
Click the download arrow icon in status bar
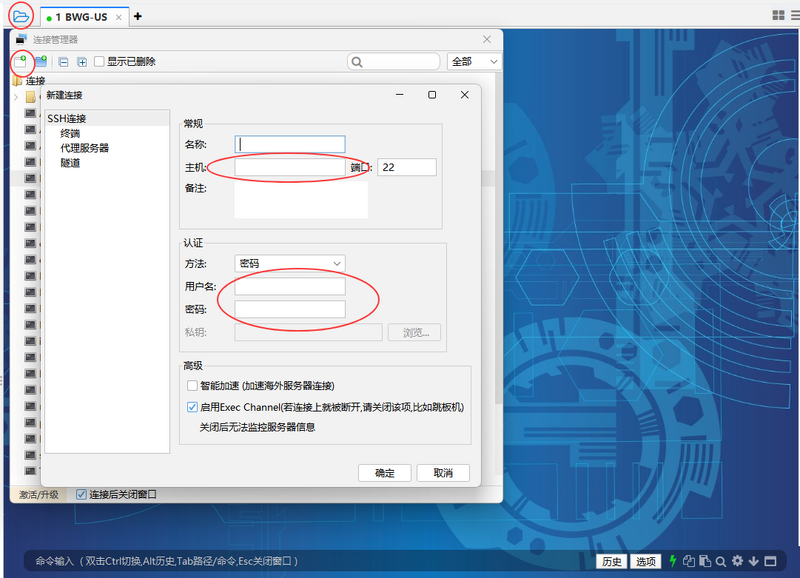(754, 561)
